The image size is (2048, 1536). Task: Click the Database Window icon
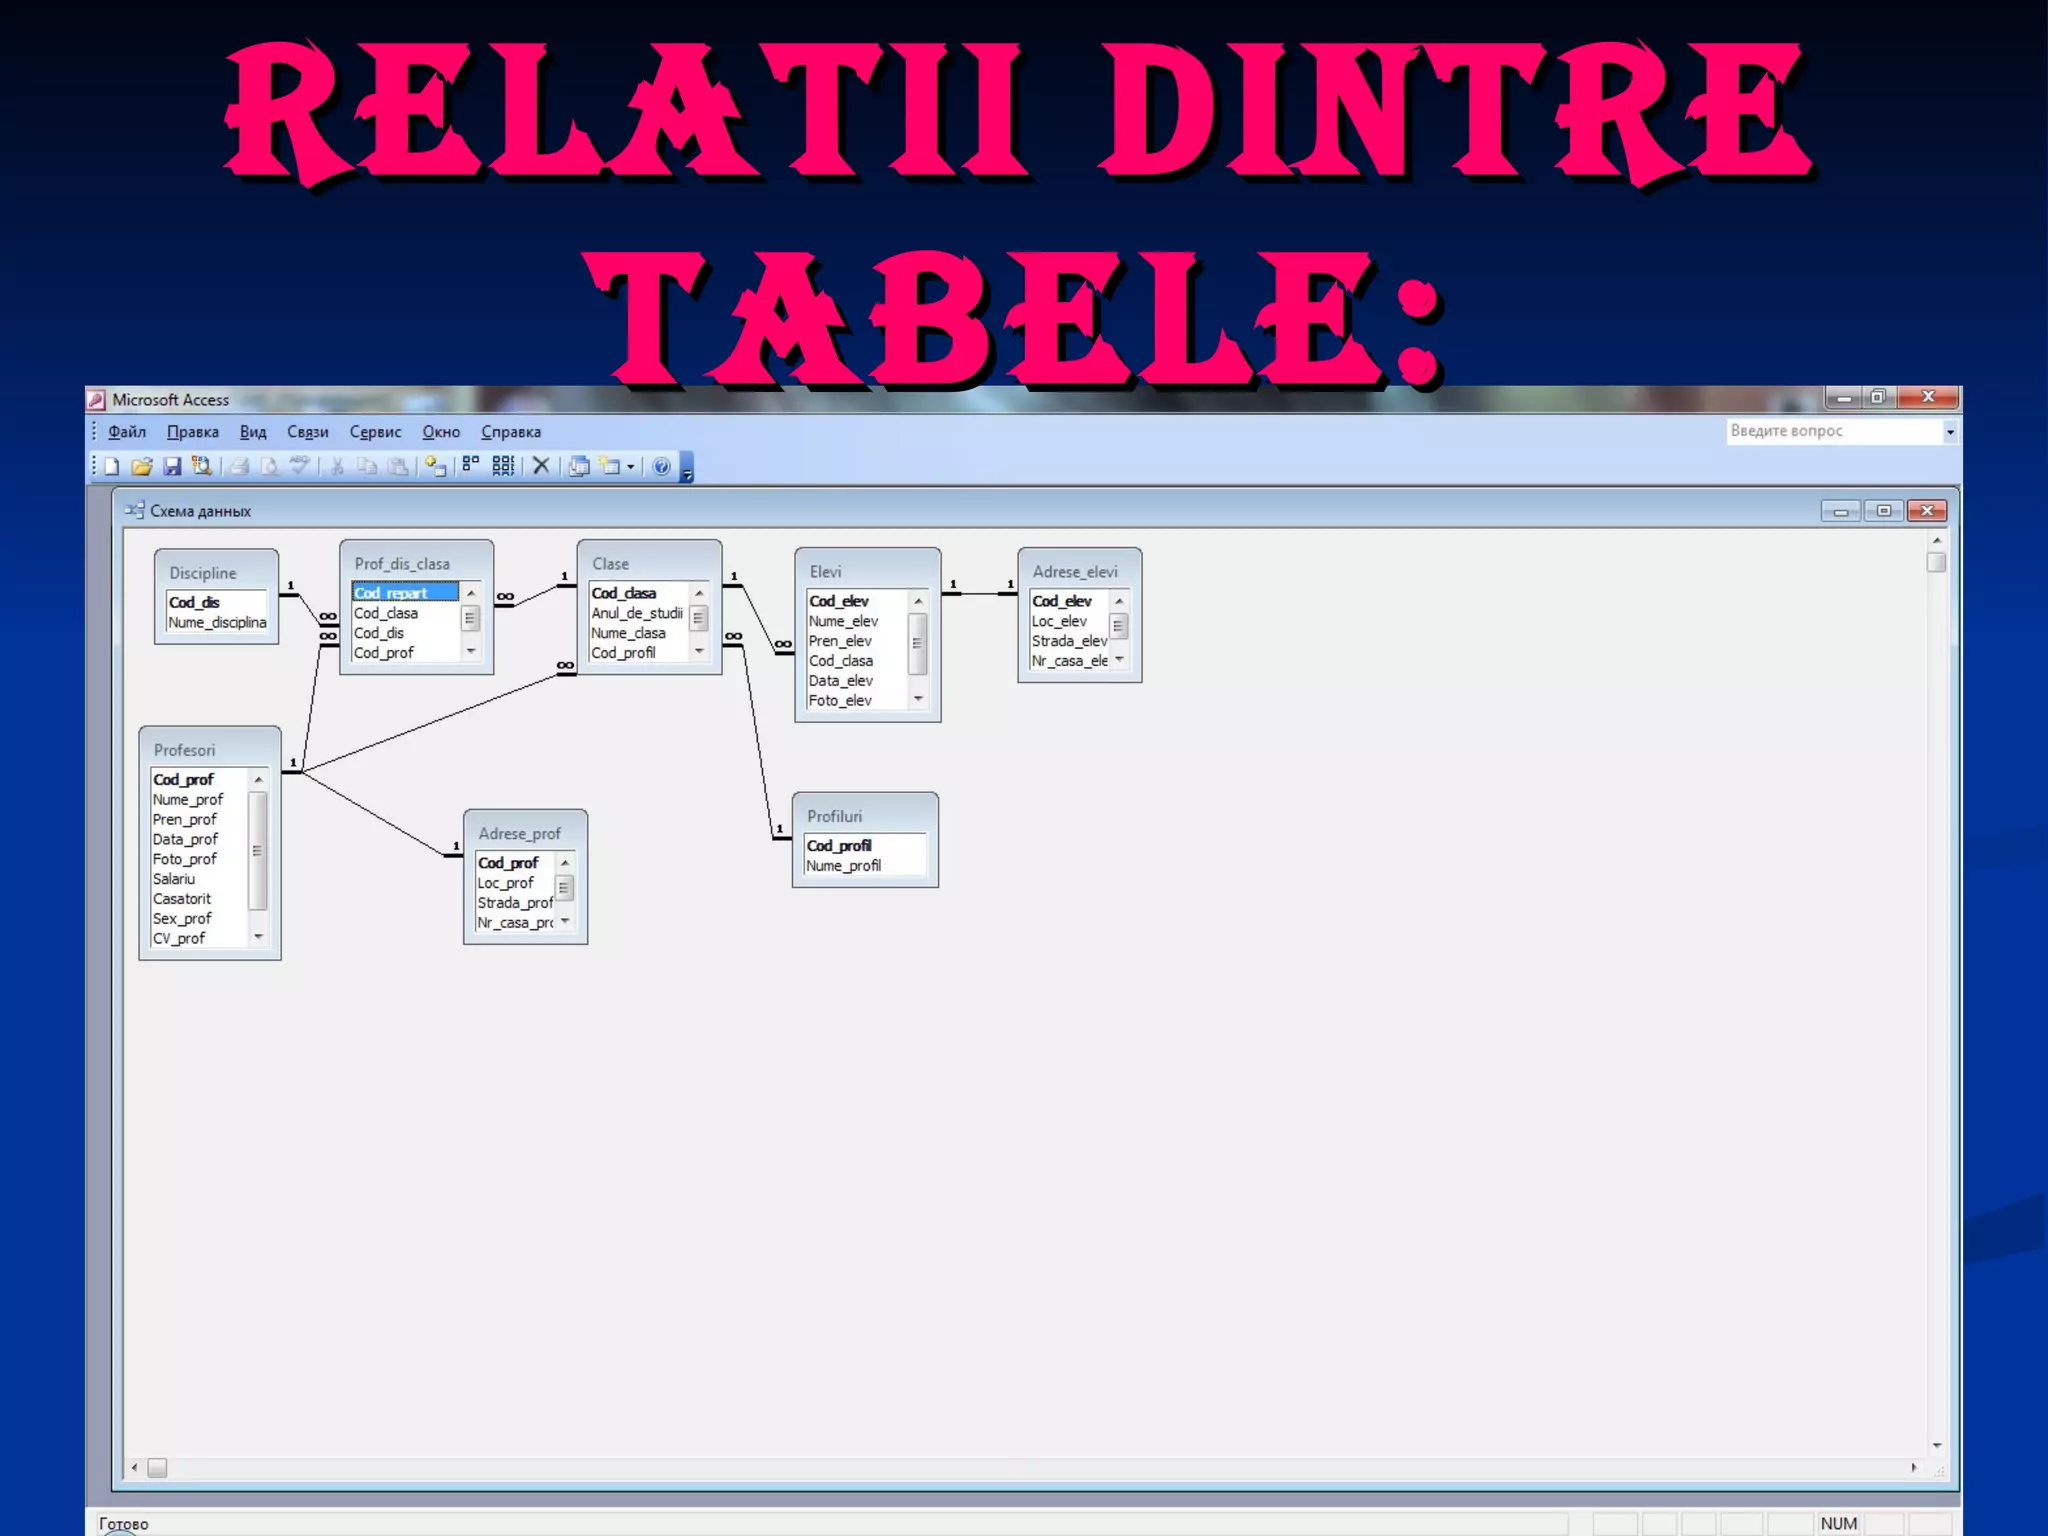point(578,466)
